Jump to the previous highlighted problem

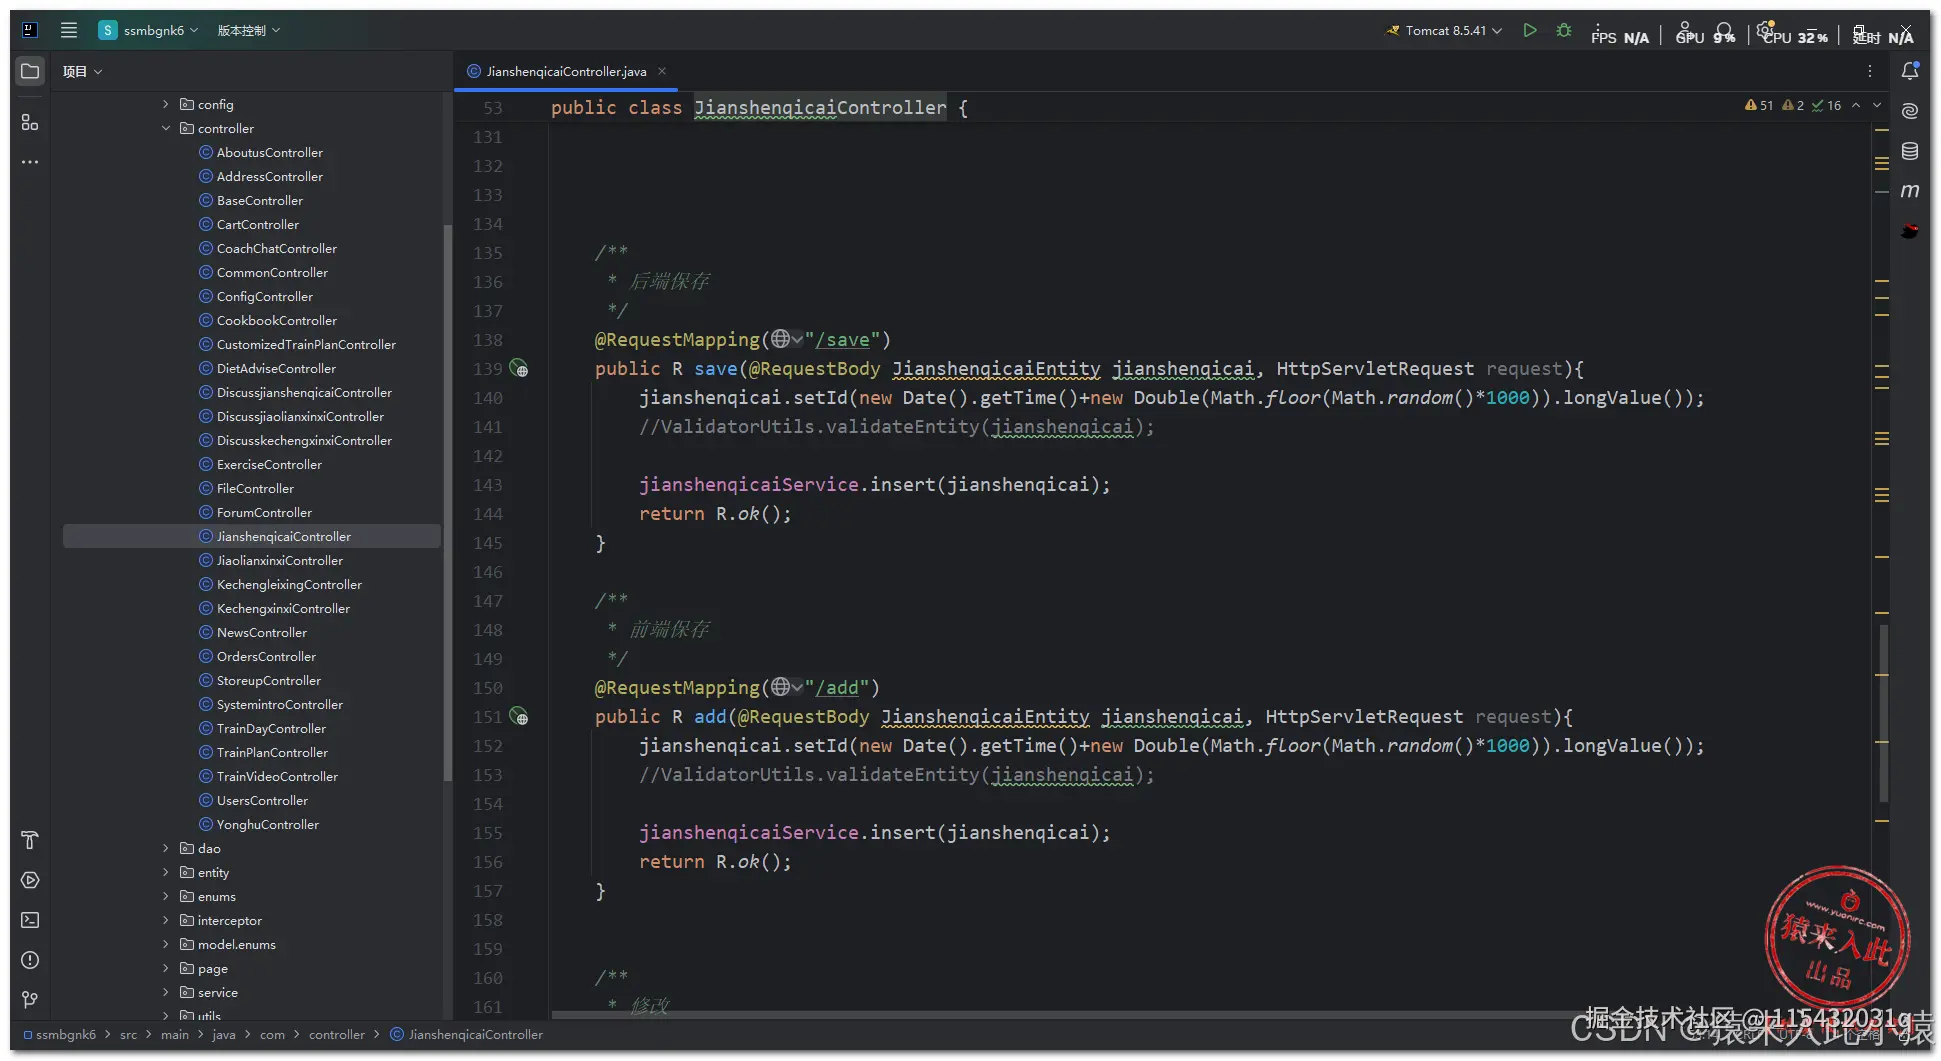(x=1856, y=105)
